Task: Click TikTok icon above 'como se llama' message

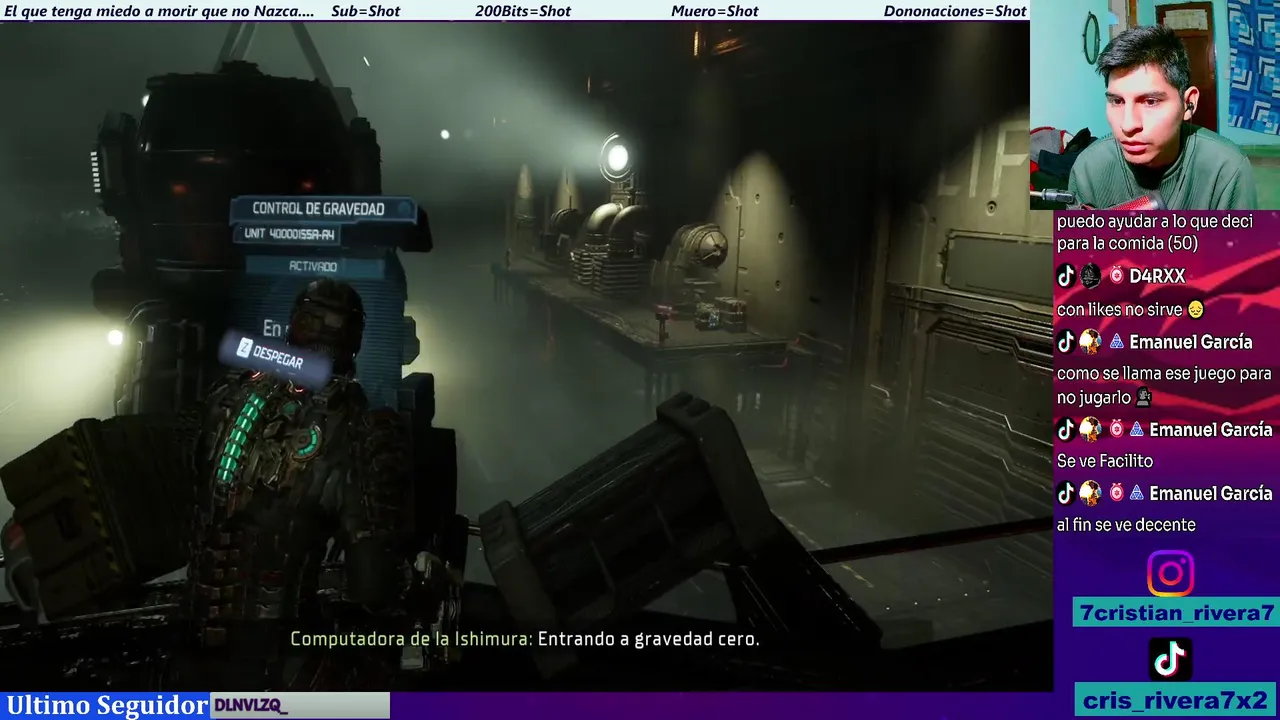Action: point(1066,342)
